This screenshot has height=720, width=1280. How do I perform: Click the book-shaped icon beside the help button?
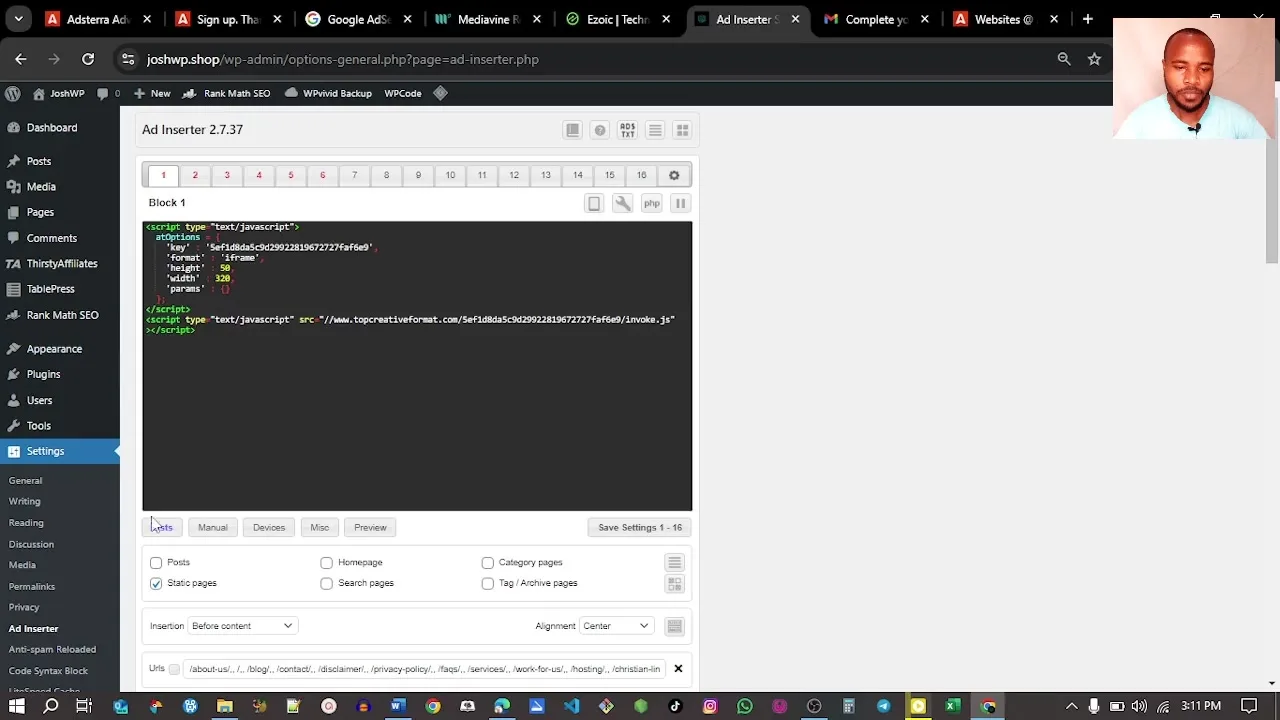tap(572, 130)
